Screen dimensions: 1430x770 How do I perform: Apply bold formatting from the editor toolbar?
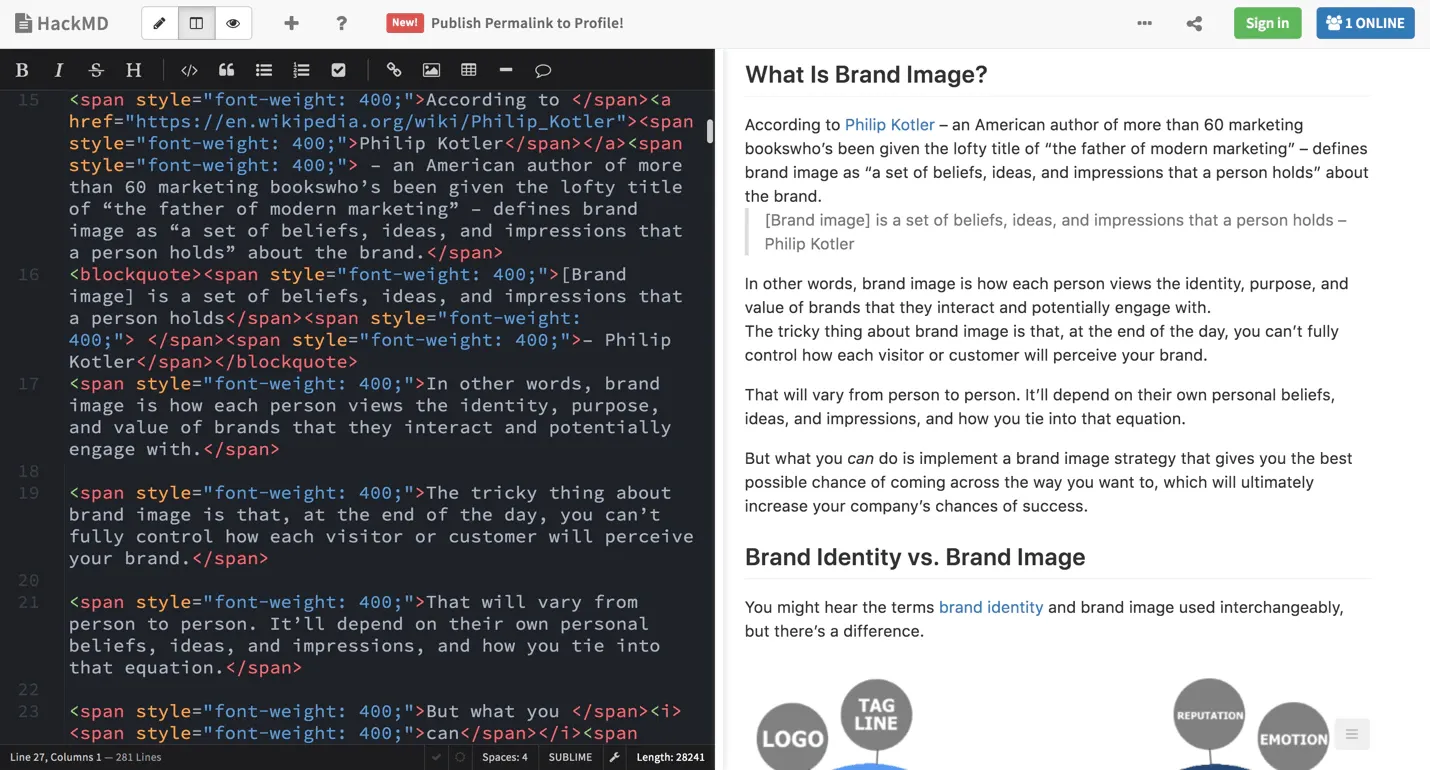[x=22, y=70]
